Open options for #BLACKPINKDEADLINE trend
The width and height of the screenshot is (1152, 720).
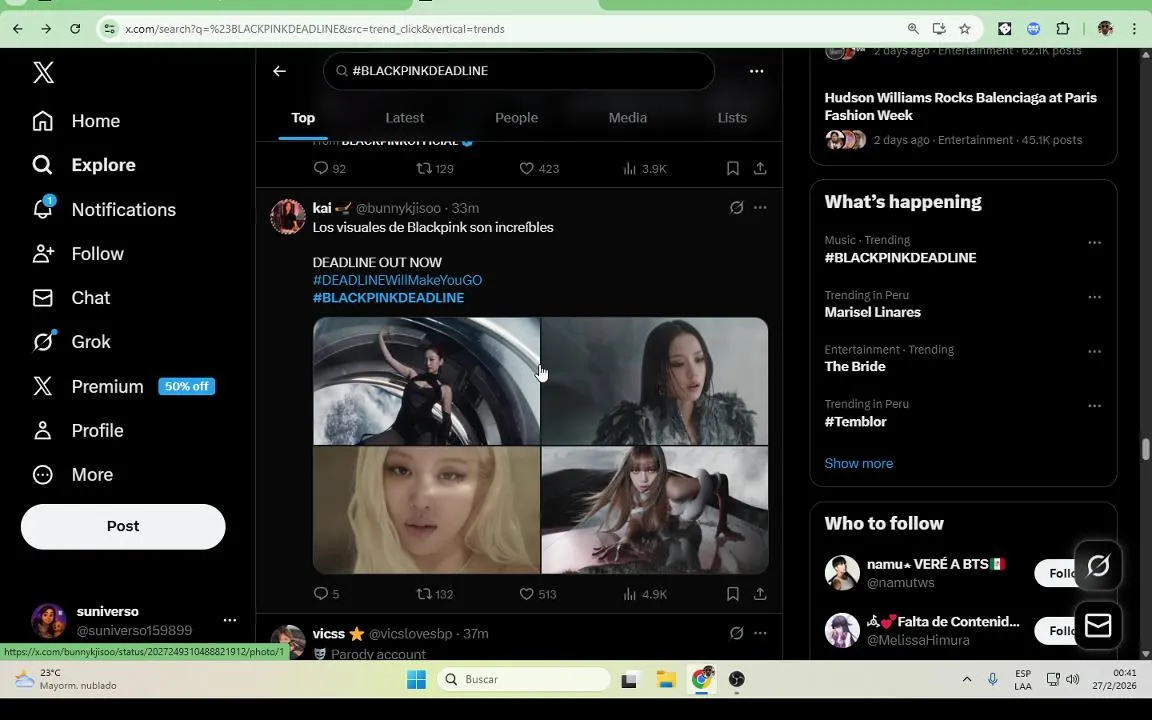(1095, 242)
